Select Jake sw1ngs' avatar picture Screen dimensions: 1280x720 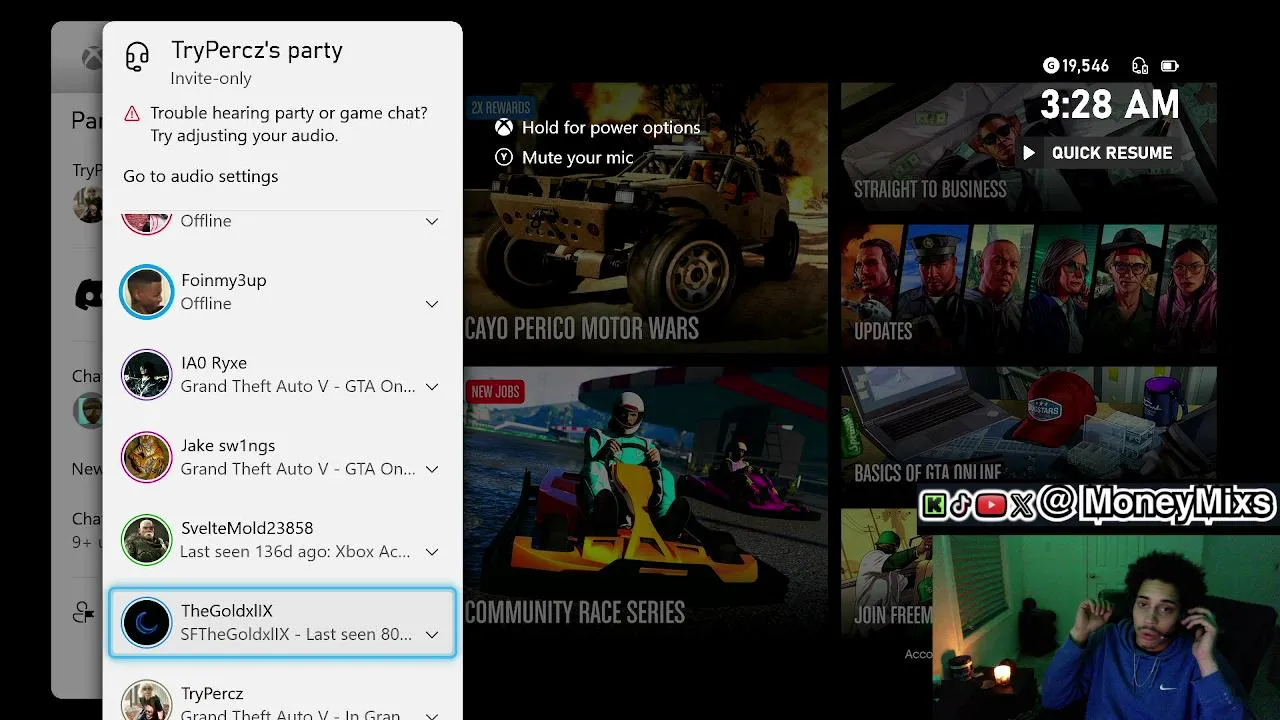146,458
